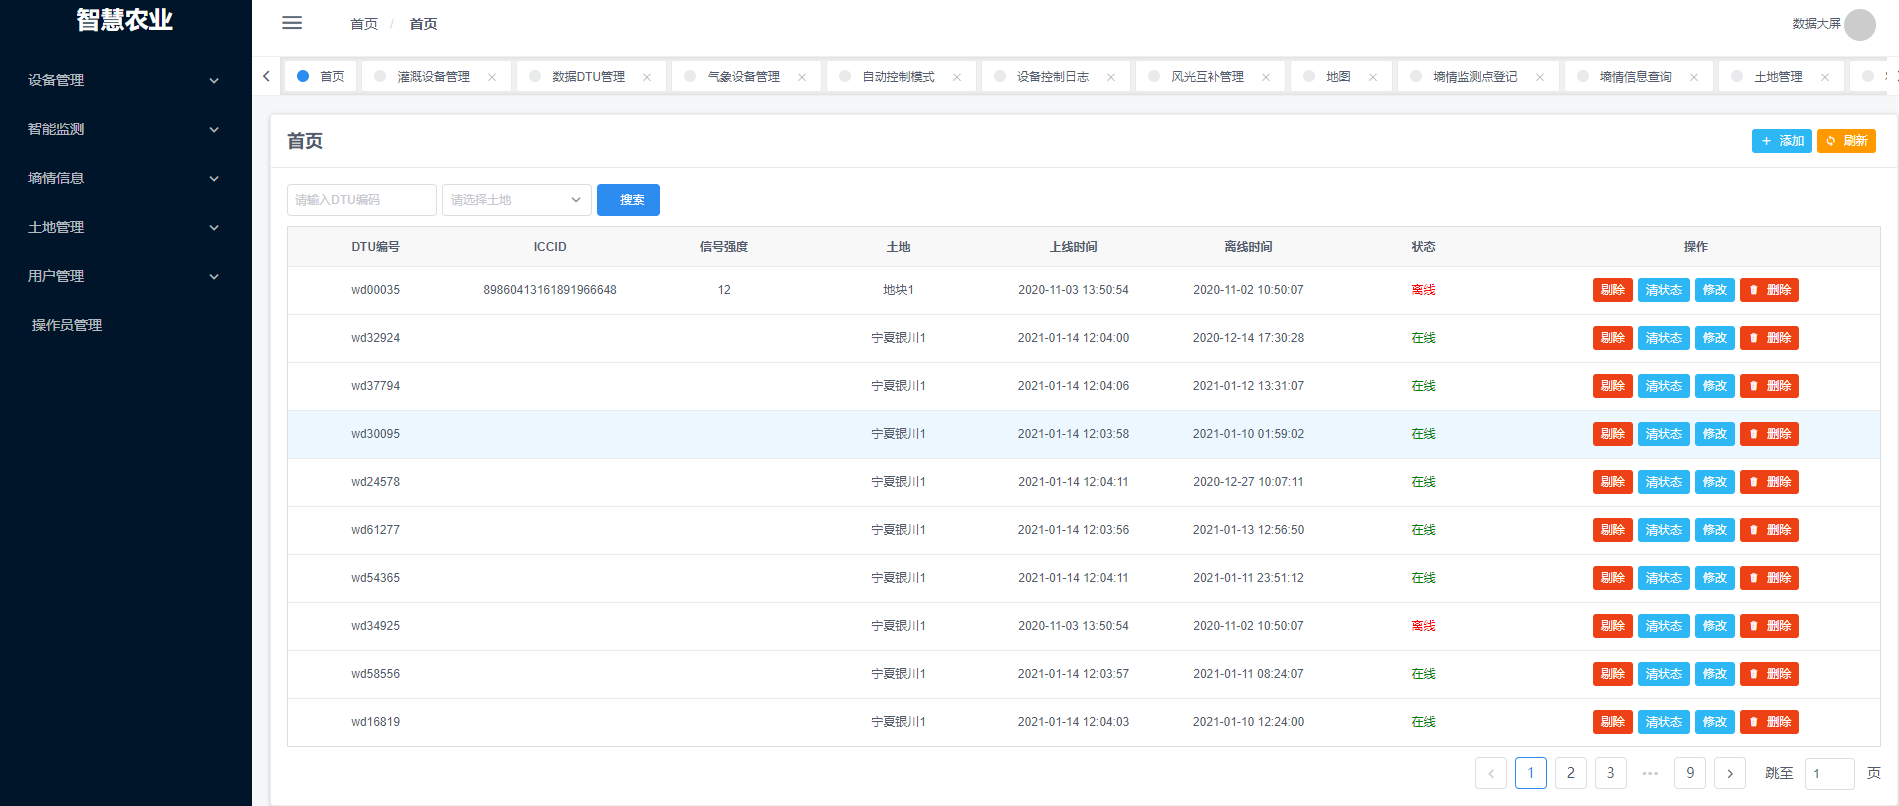
Task: Toggle the hamburger sidebar collapse icon
Action: pyautogui.click(x=292, y=23)
